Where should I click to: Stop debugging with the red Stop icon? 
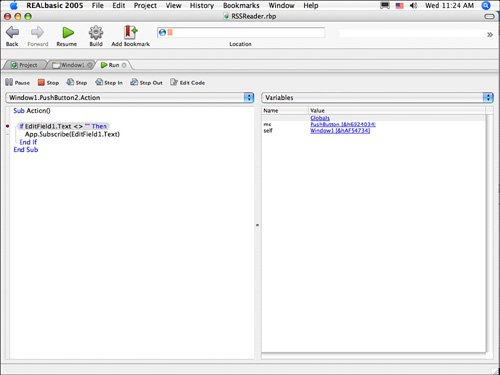point(41,82)
